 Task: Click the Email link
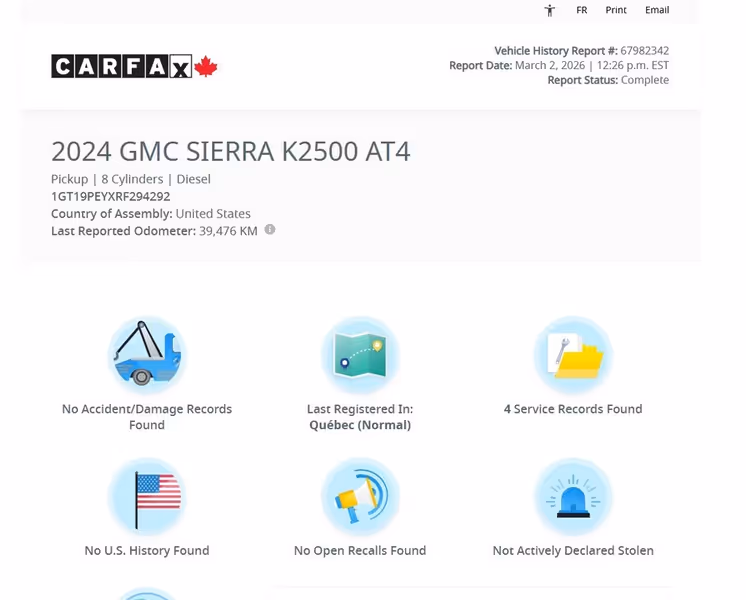pos(657,10)
